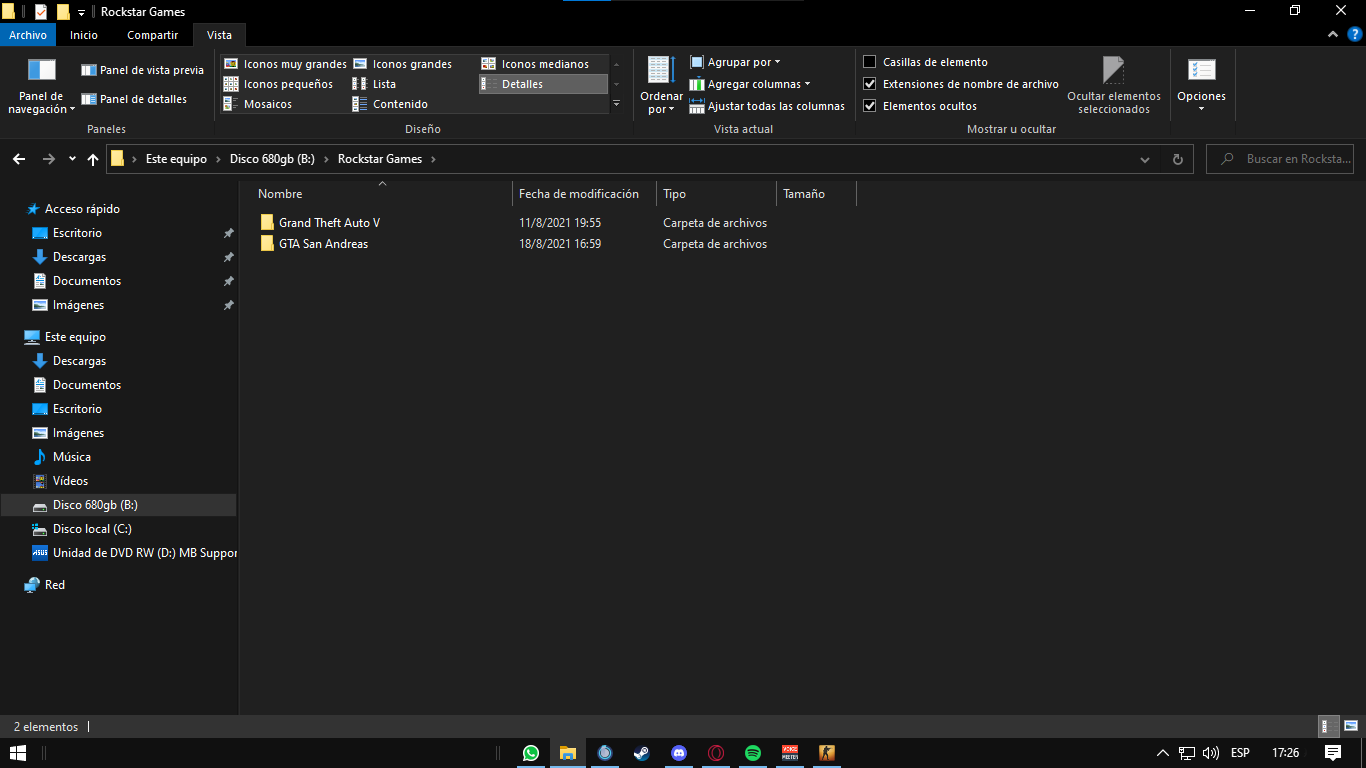The image size is (1366, 768).
Task: Open the Opera browser from the taskbar
Action: pos(716,753)
